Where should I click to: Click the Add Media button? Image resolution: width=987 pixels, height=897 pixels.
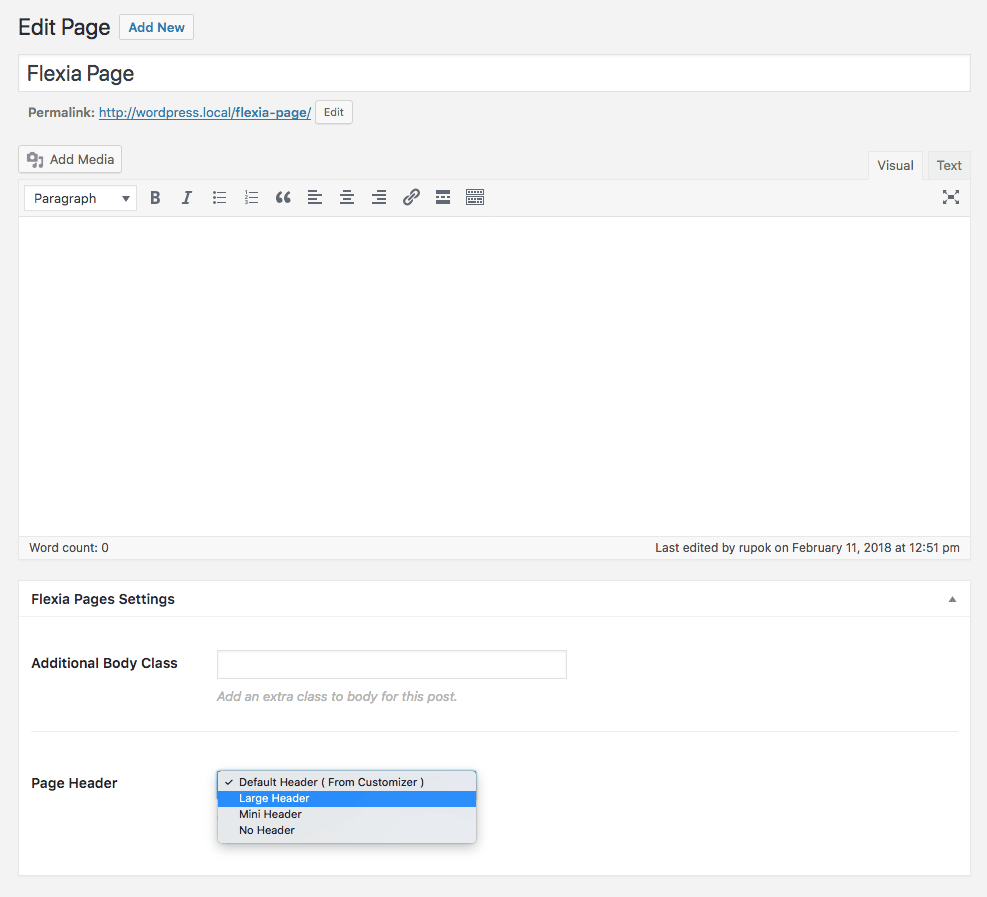pyautogui.click(x=70, y=159)
